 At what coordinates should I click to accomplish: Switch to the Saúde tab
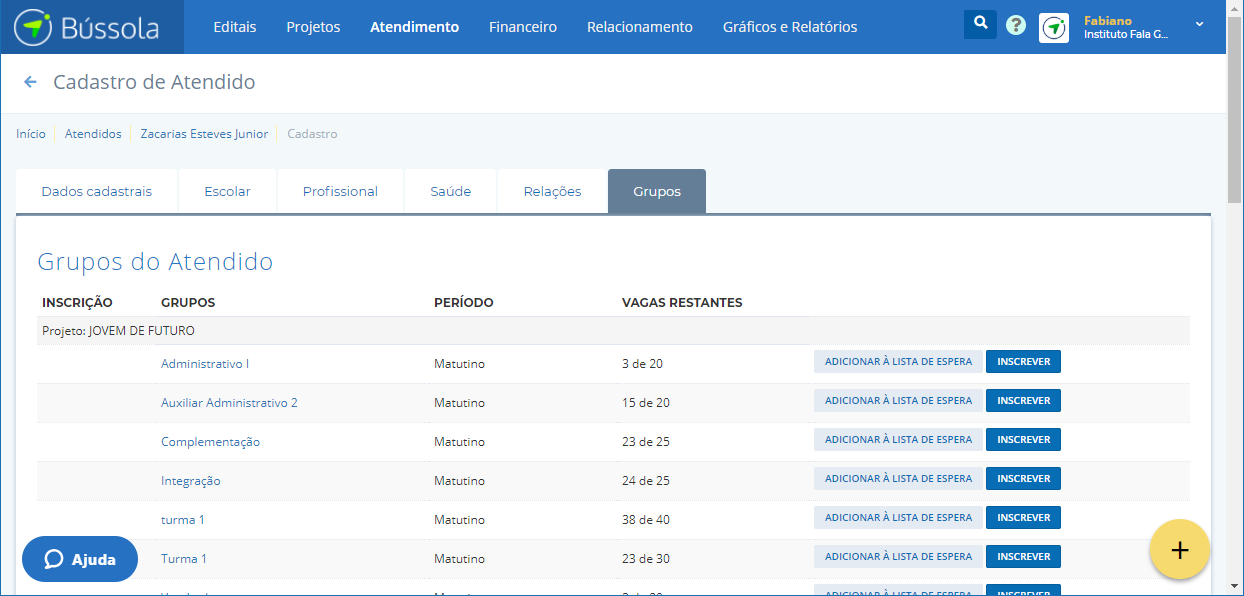(x=450, y=191)
